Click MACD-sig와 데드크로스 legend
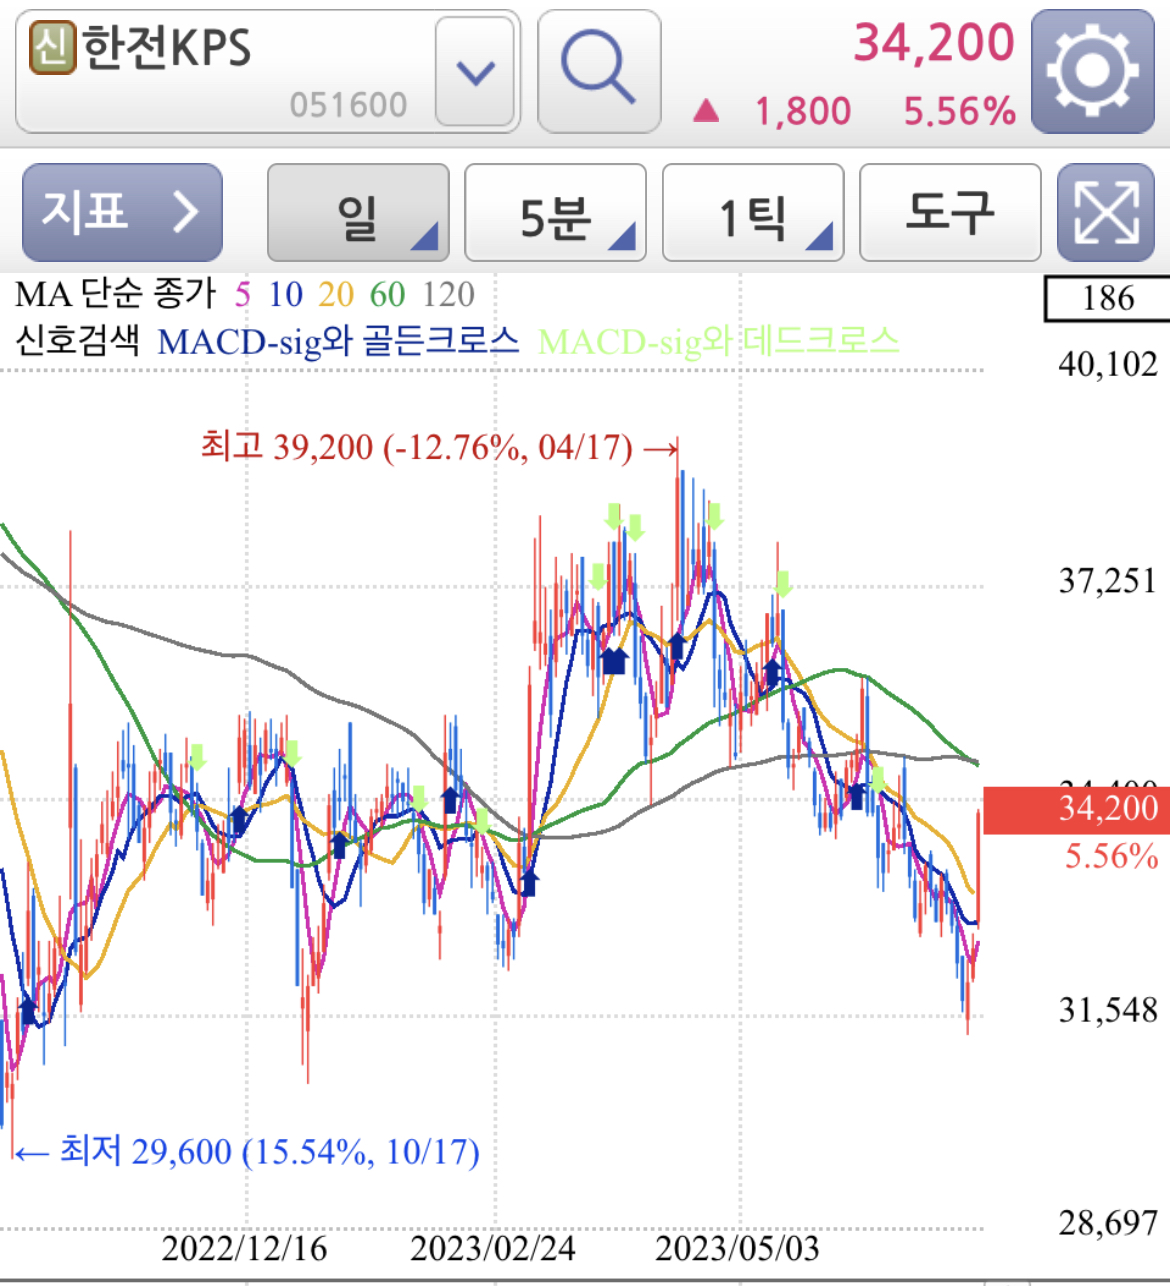 pyautogui.click(x=718, y=341)
